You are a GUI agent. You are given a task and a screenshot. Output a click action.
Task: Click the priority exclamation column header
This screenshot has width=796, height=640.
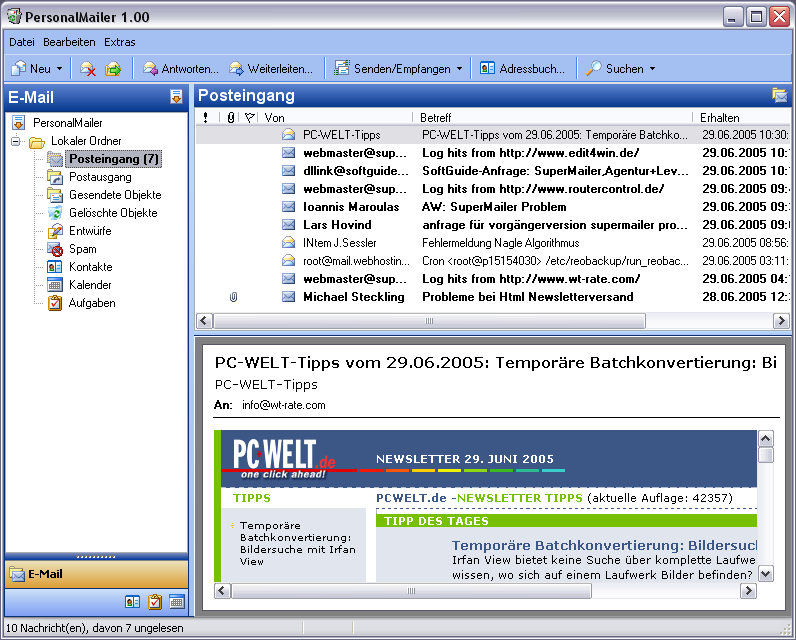[205, 118]
